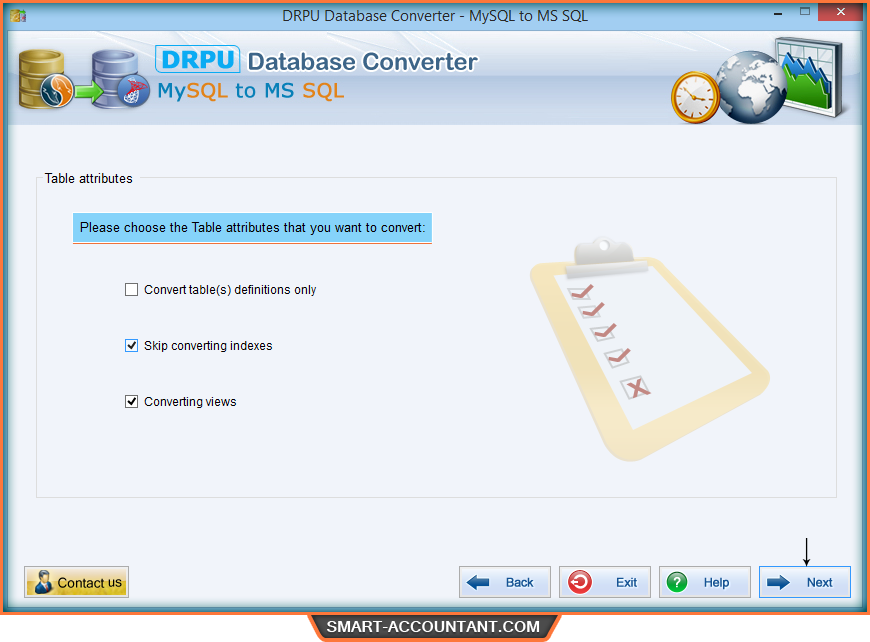
Task: Click 'Please choose the Table attributes' heading
Action: [x=252, y=228]
